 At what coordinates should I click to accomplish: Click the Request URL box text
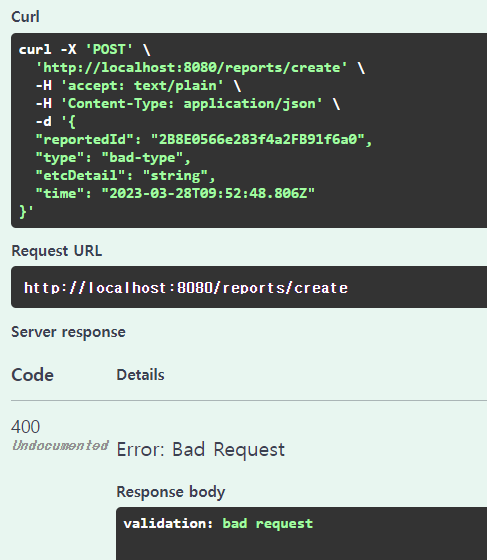tap(186, 288)
